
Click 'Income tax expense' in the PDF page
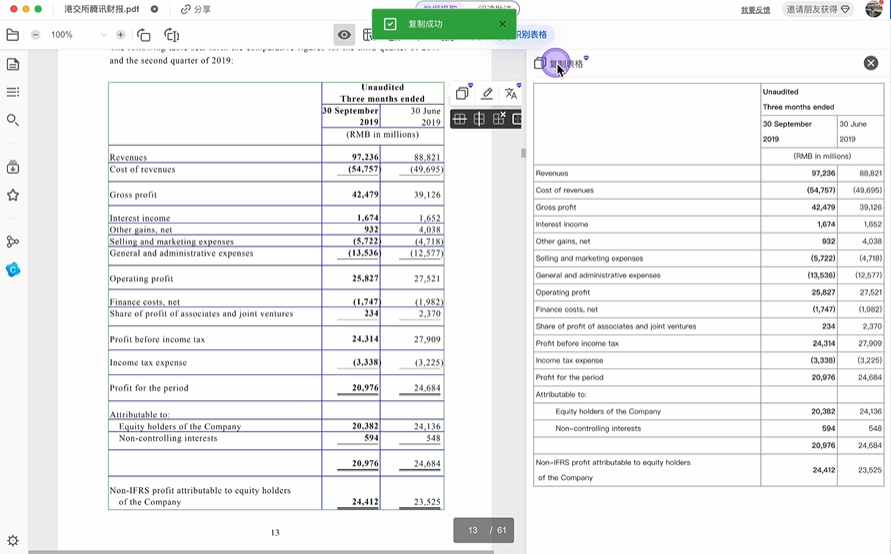[148, 363]
